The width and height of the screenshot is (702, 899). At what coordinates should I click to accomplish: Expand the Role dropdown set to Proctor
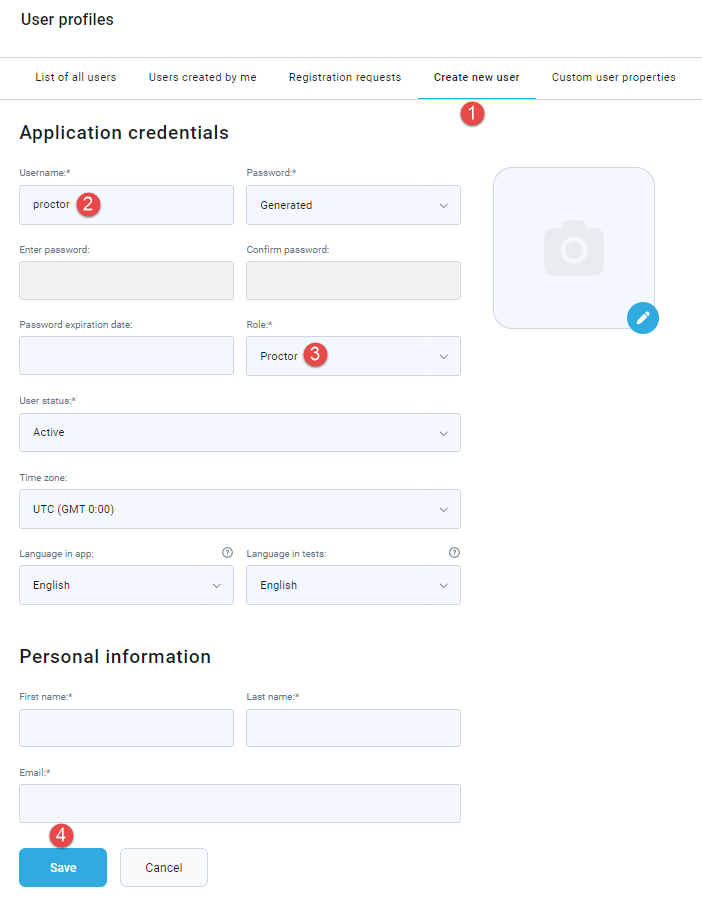pos(353,356)
